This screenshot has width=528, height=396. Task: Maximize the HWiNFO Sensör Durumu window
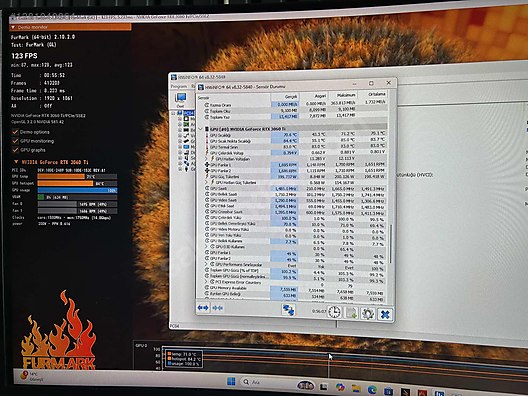(371, 83)
